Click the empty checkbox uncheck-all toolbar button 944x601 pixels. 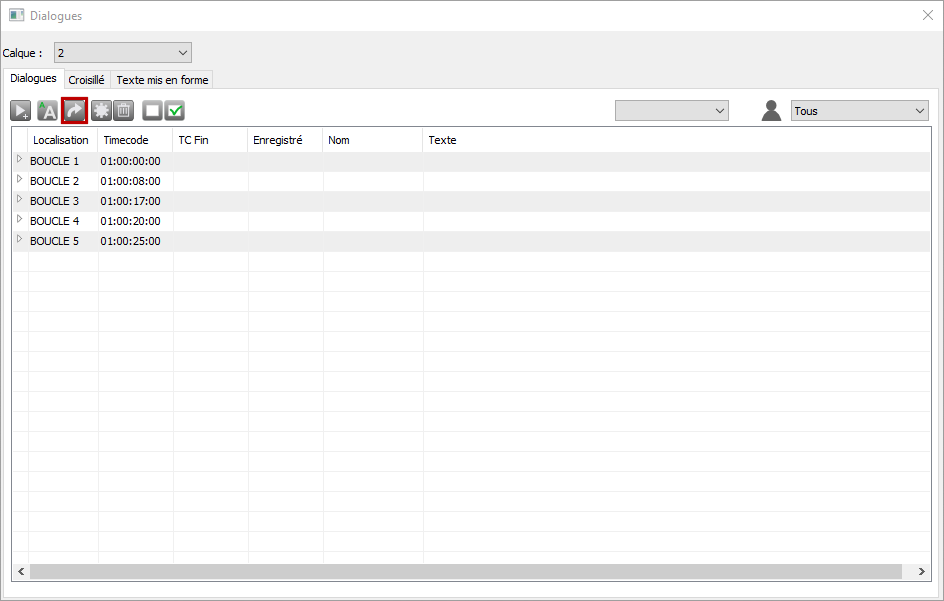coord(152,111)
